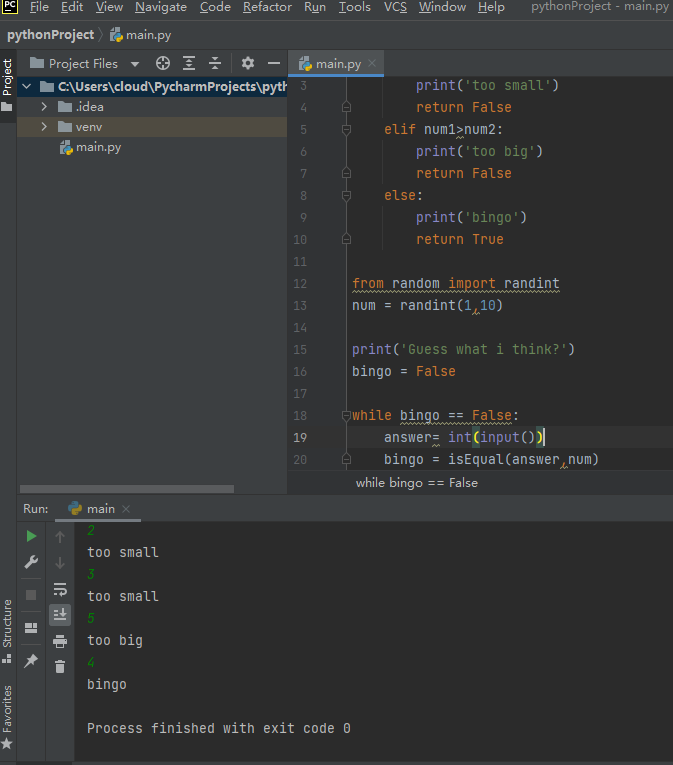Click the locate/select opened file crosshair icon
This screenshot has height=765, width=673.
tap(163, 63)
